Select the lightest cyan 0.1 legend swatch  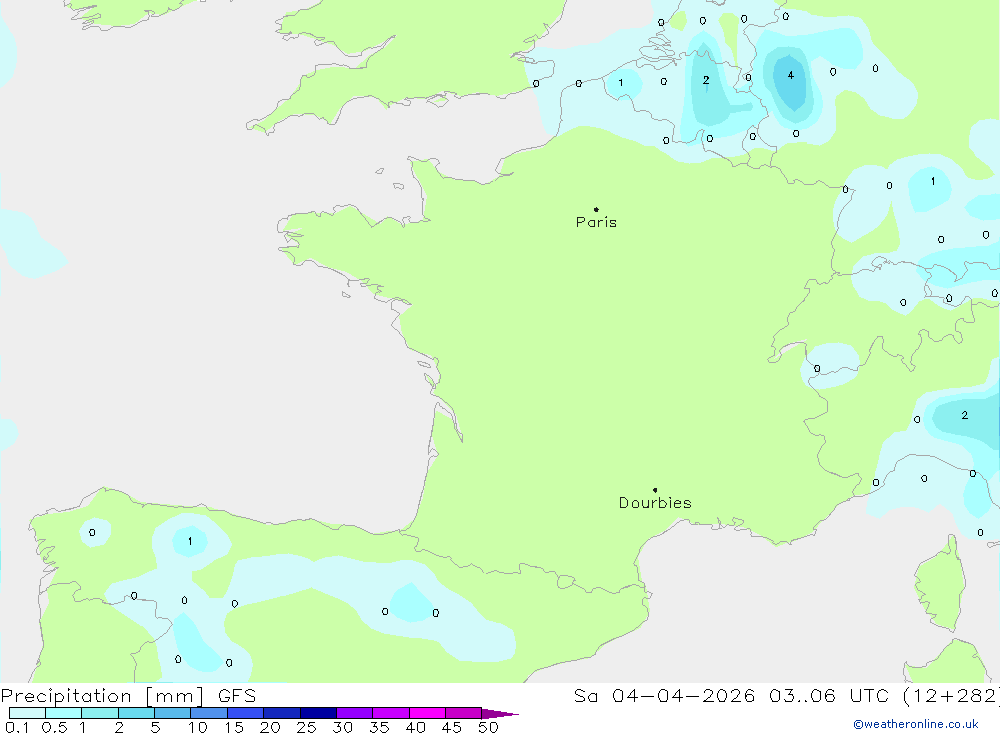point(27,713)
